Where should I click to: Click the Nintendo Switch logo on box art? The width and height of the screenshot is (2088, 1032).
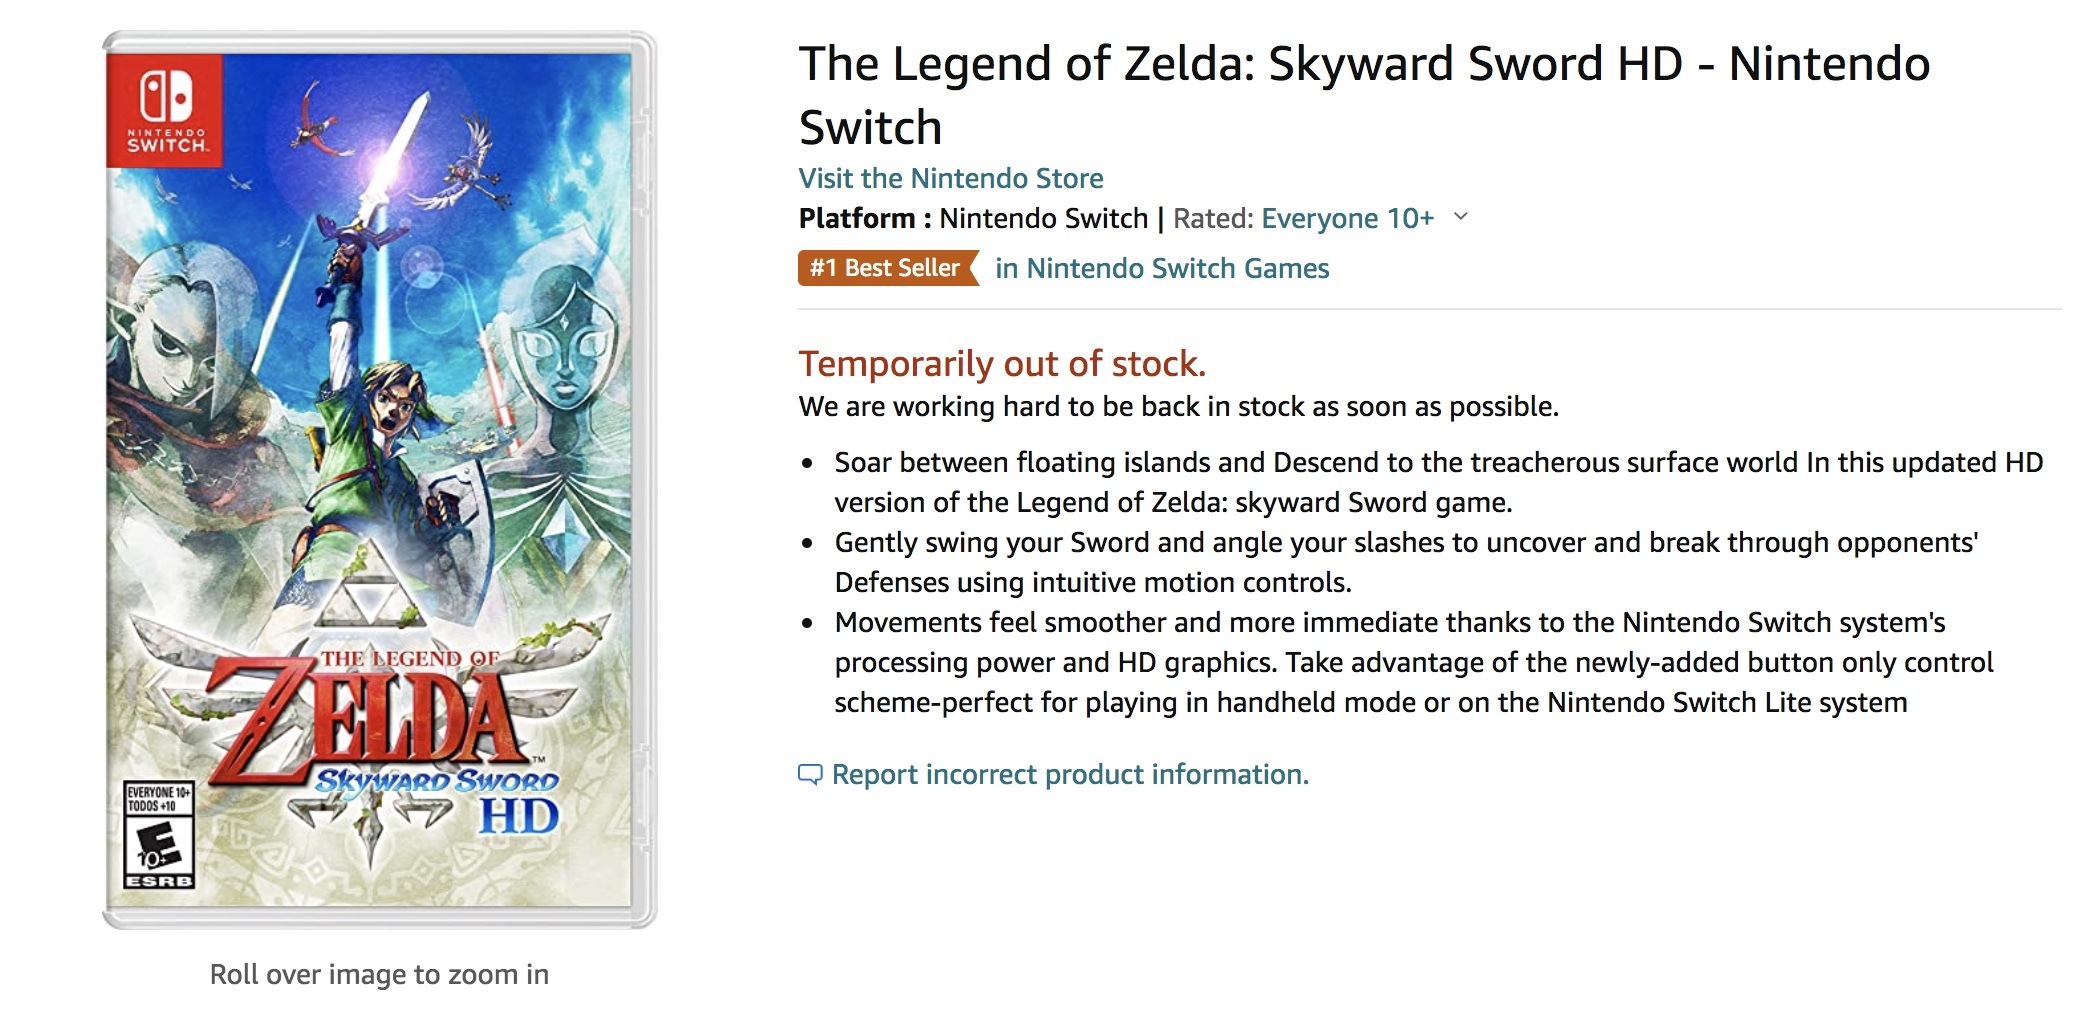tap(166, 110)
